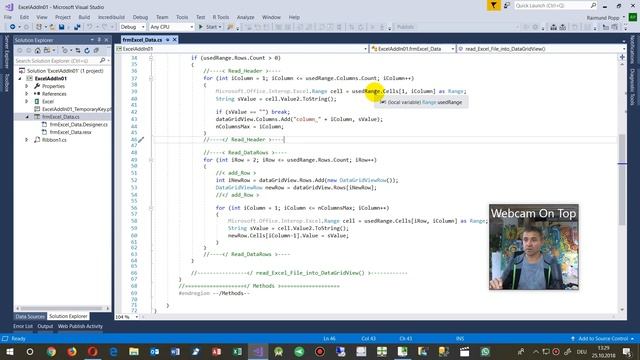
Task: Open the Any CPU platform dropdown
Action: (x=171, y=27)
